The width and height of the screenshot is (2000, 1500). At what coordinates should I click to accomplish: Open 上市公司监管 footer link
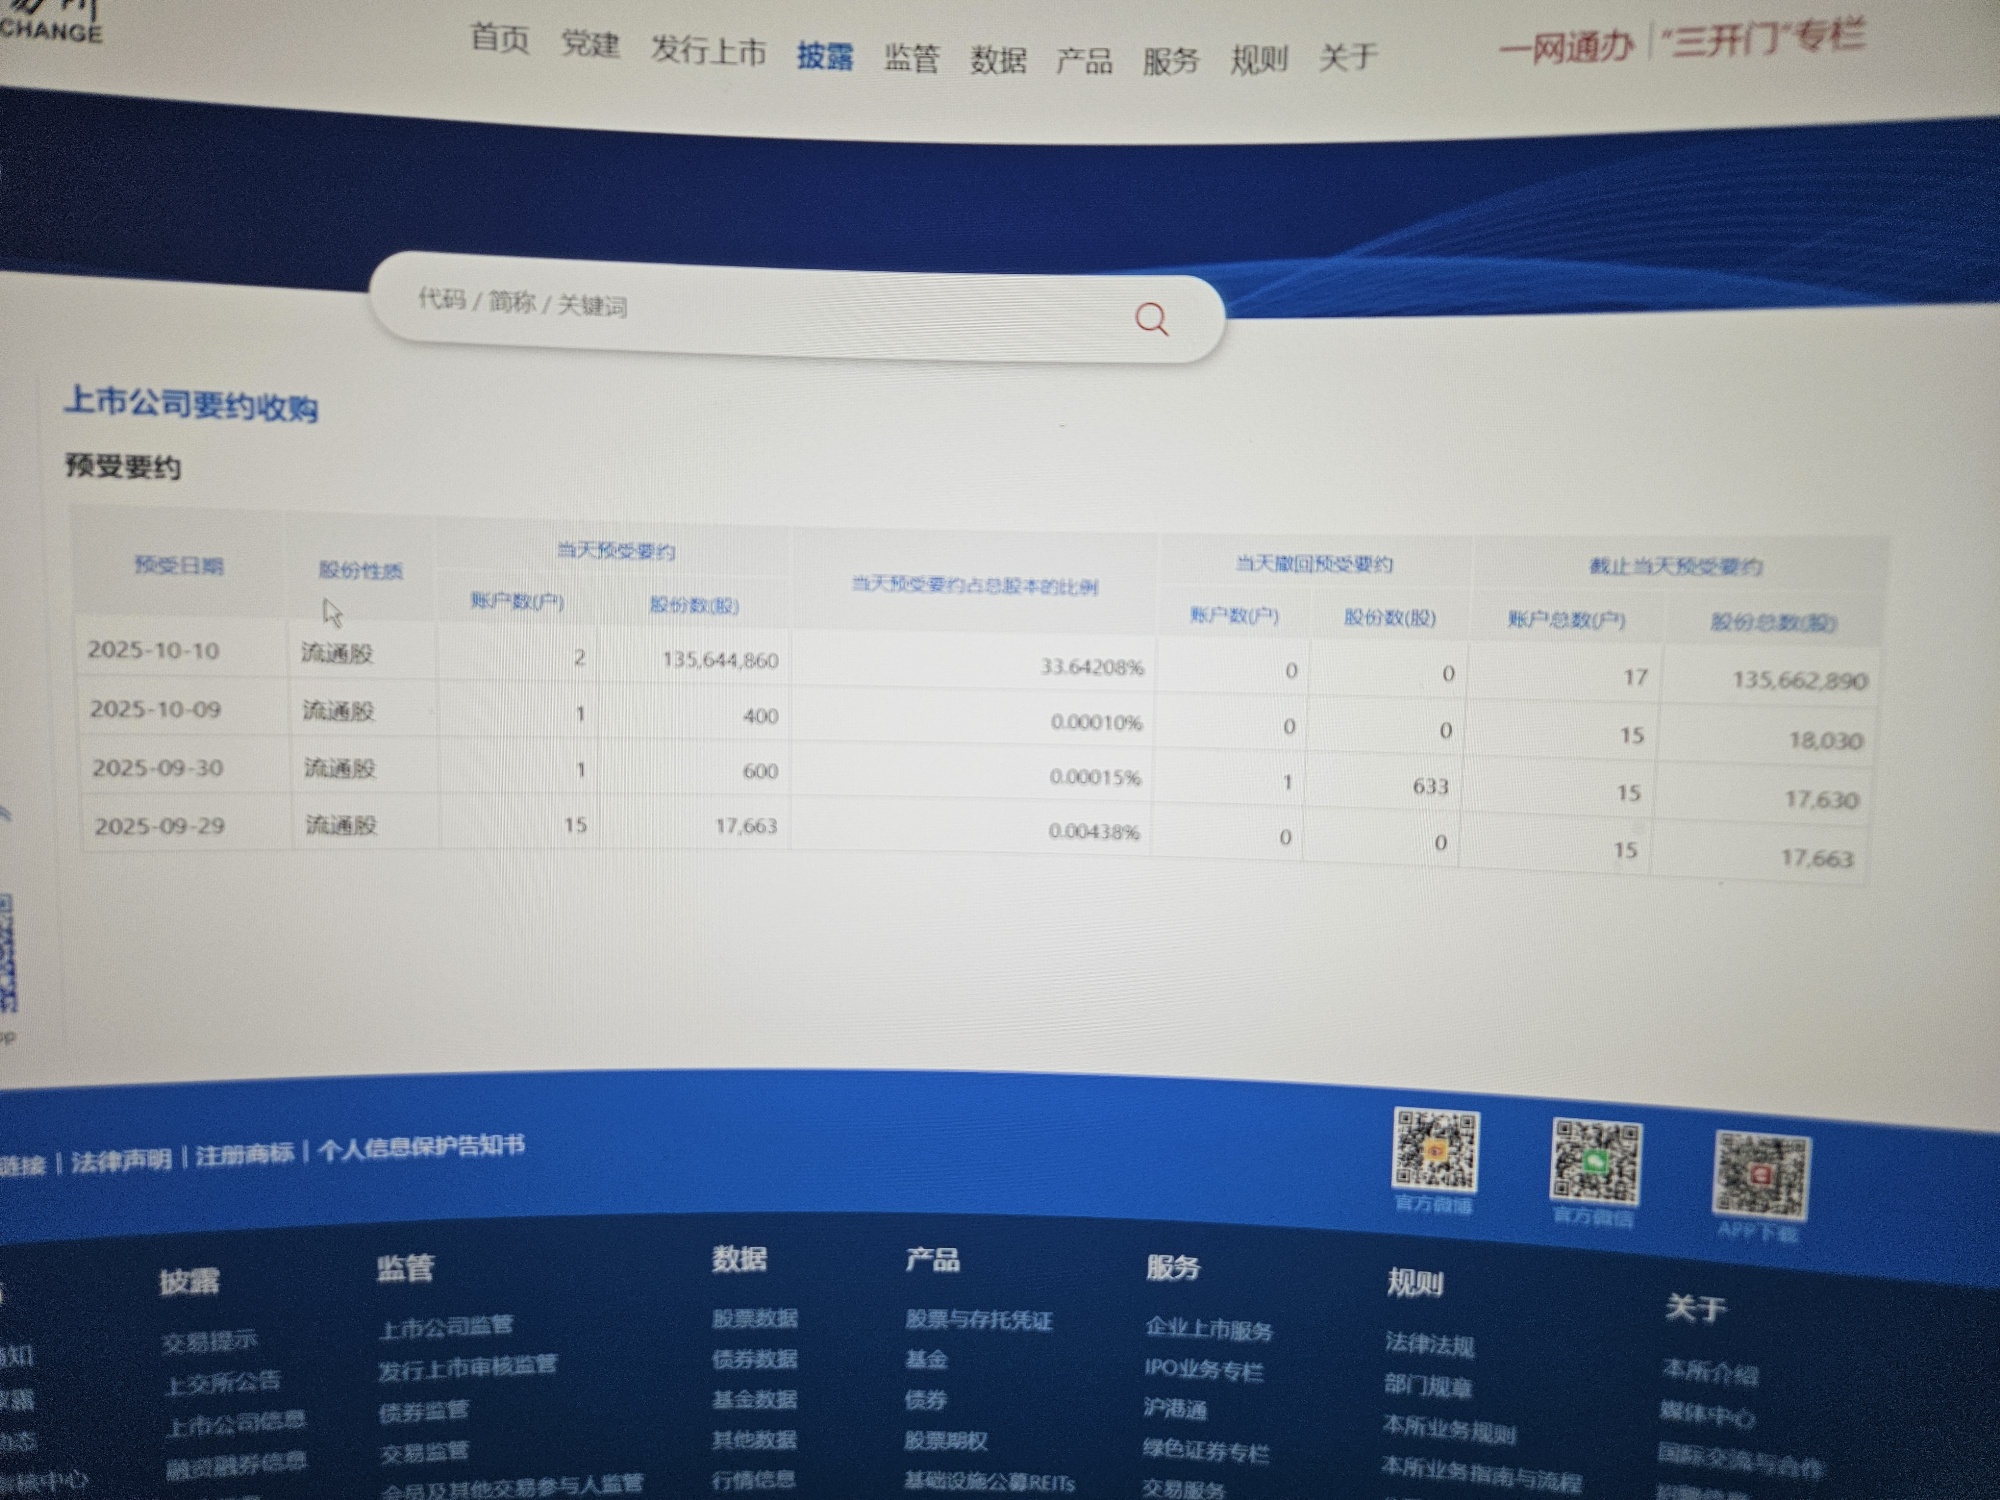[446, 1327]
